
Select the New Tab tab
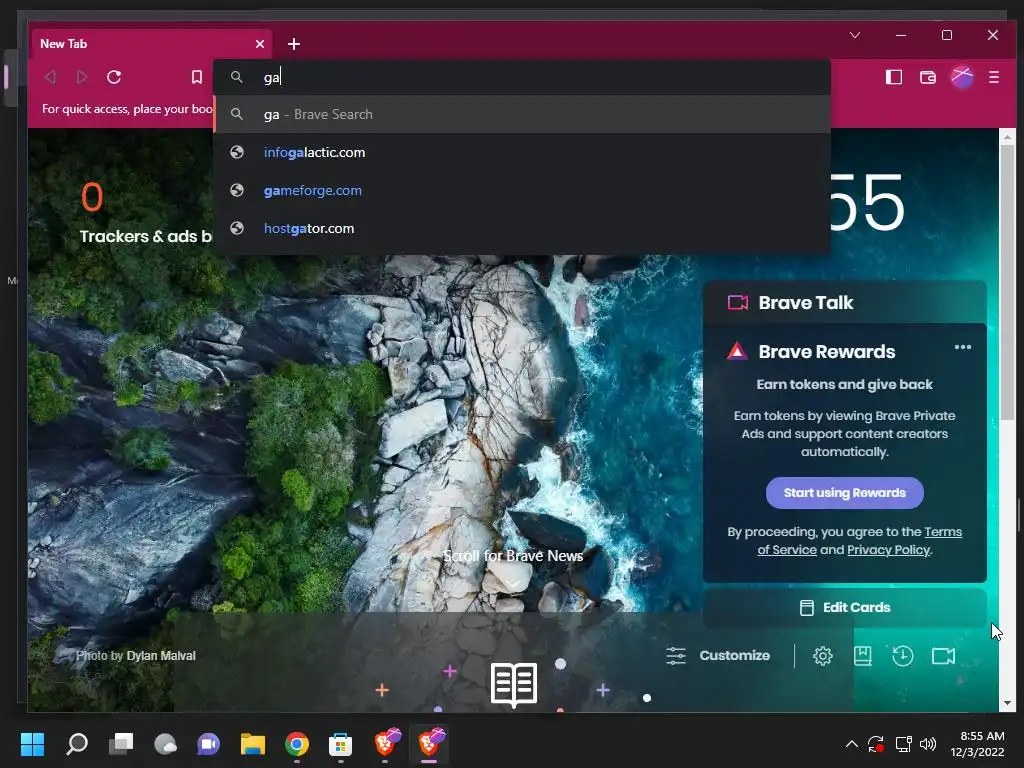click(x=151, y=44)
